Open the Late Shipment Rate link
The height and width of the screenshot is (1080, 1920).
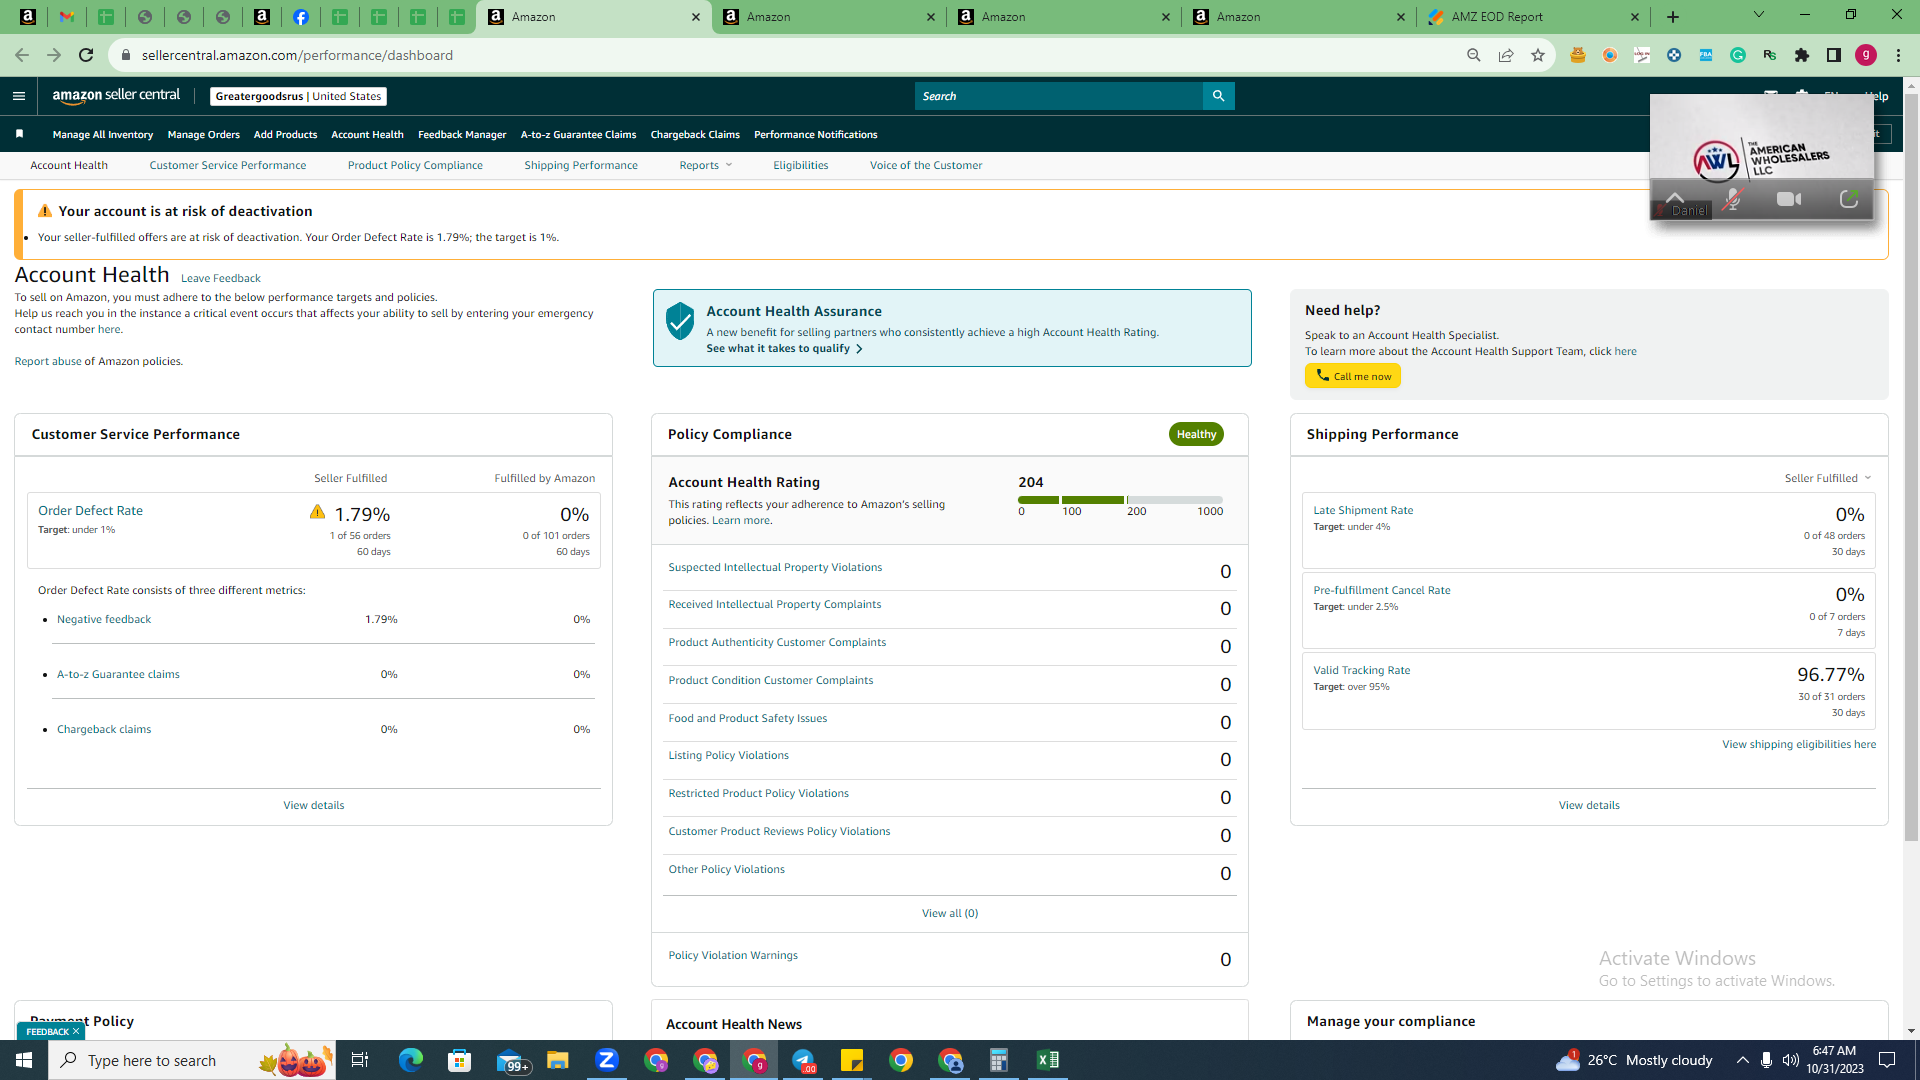(x=1363, y=510)
